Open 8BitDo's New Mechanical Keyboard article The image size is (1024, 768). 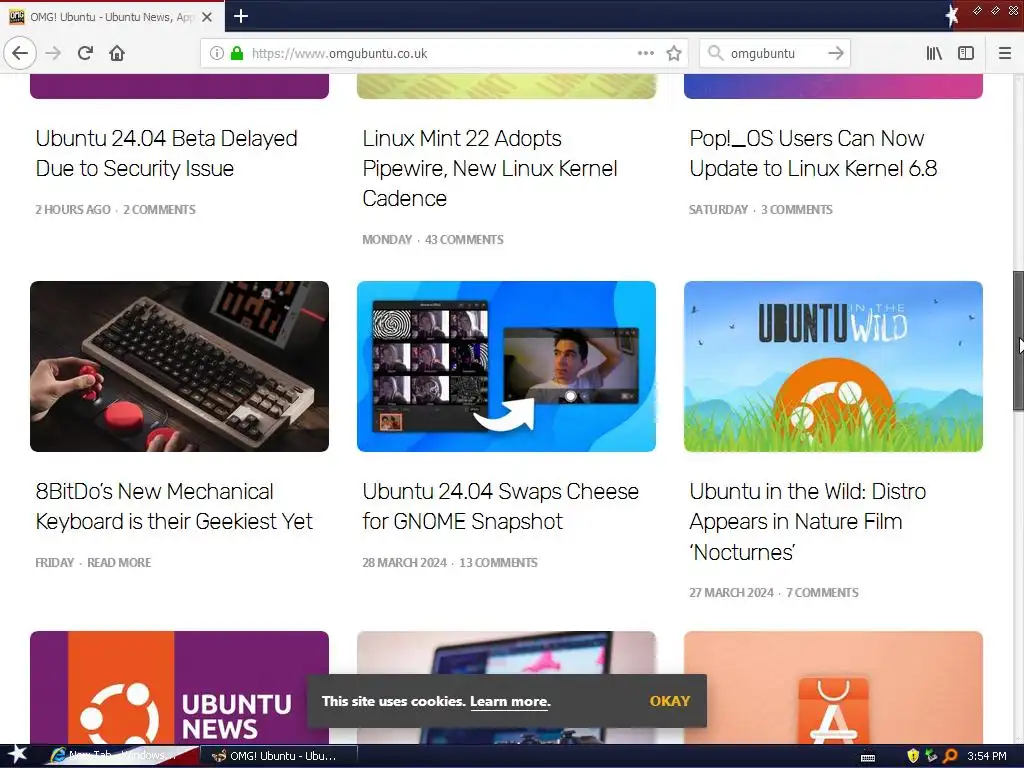(174, 507)
